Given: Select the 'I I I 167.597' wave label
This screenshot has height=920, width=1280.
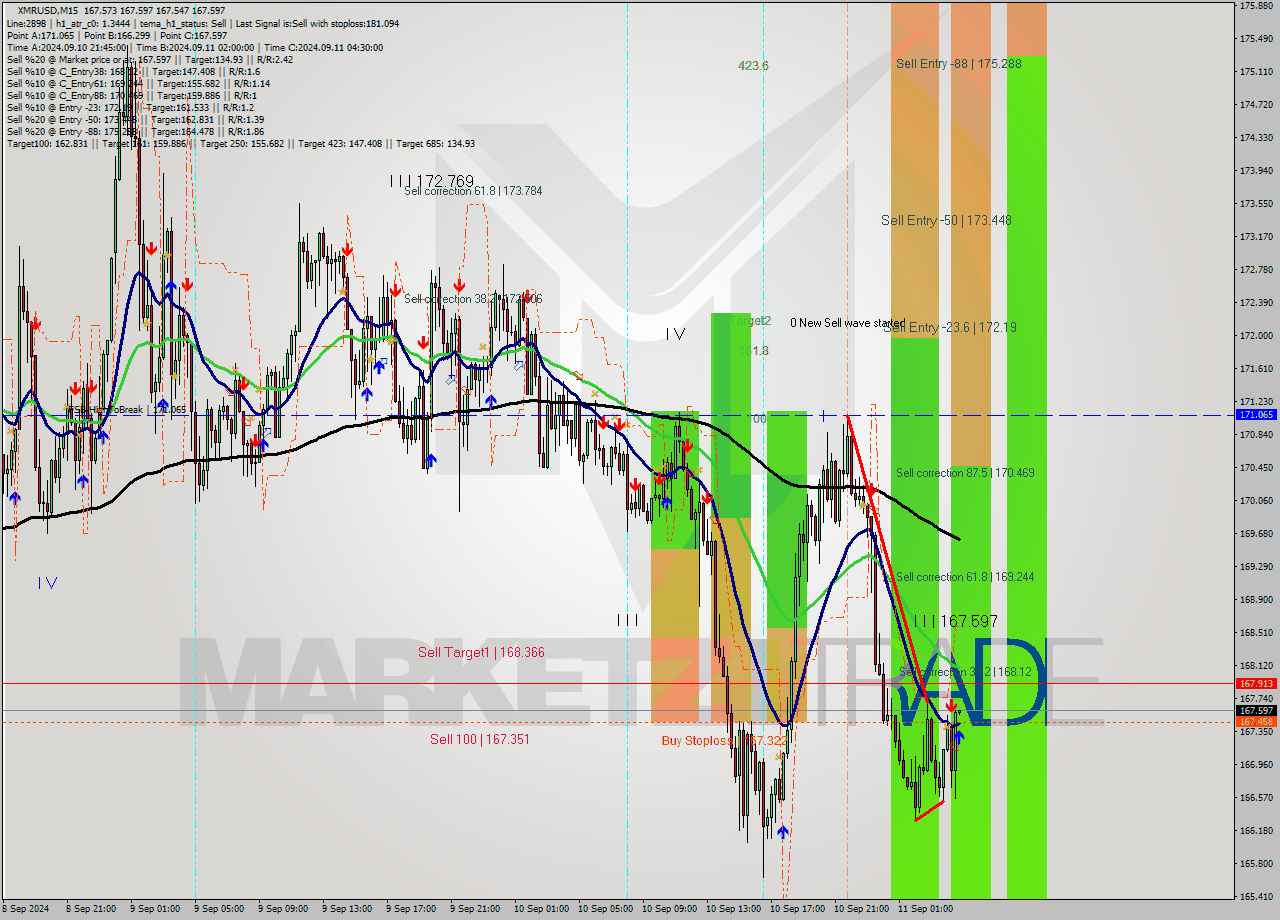Looking at the screenshot, I should pos(955,621).
